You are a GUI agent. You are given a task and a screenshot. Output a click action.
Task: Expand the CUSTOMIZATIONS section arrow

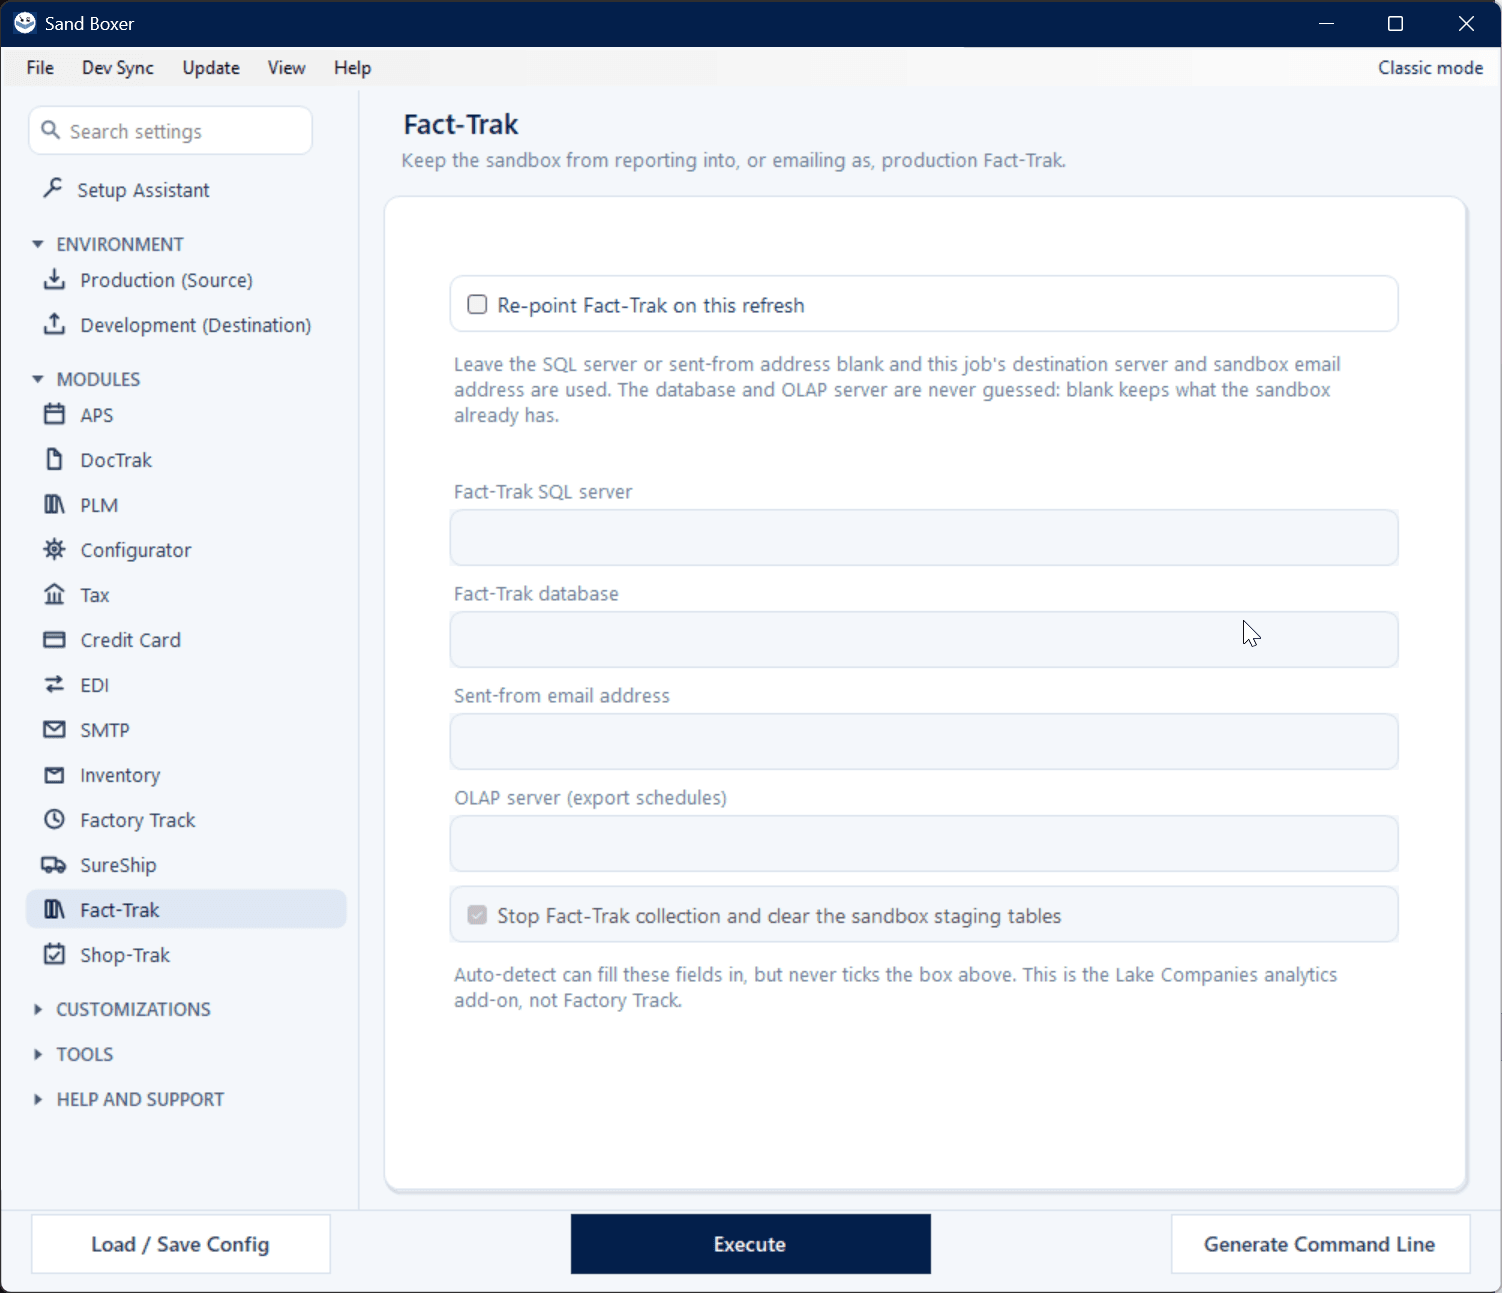pyautogui.click(x=38, y=1009)
